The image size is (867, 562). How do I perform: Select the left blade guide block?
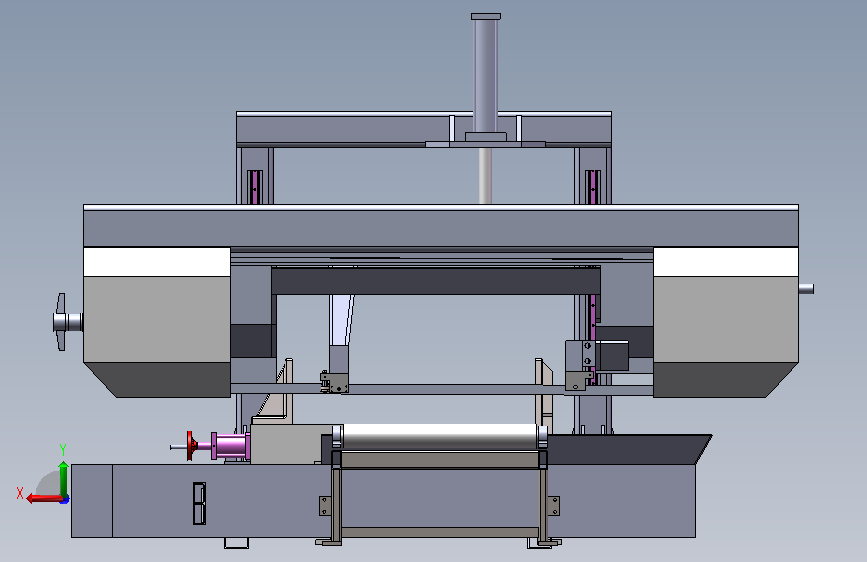coord(335,382)
